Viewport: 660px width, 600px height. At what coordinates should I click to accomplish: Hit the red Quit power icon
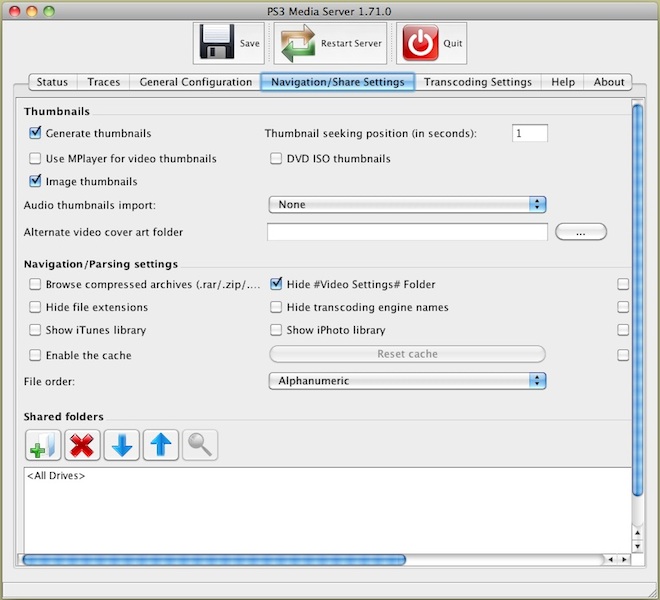coord(419,44)
